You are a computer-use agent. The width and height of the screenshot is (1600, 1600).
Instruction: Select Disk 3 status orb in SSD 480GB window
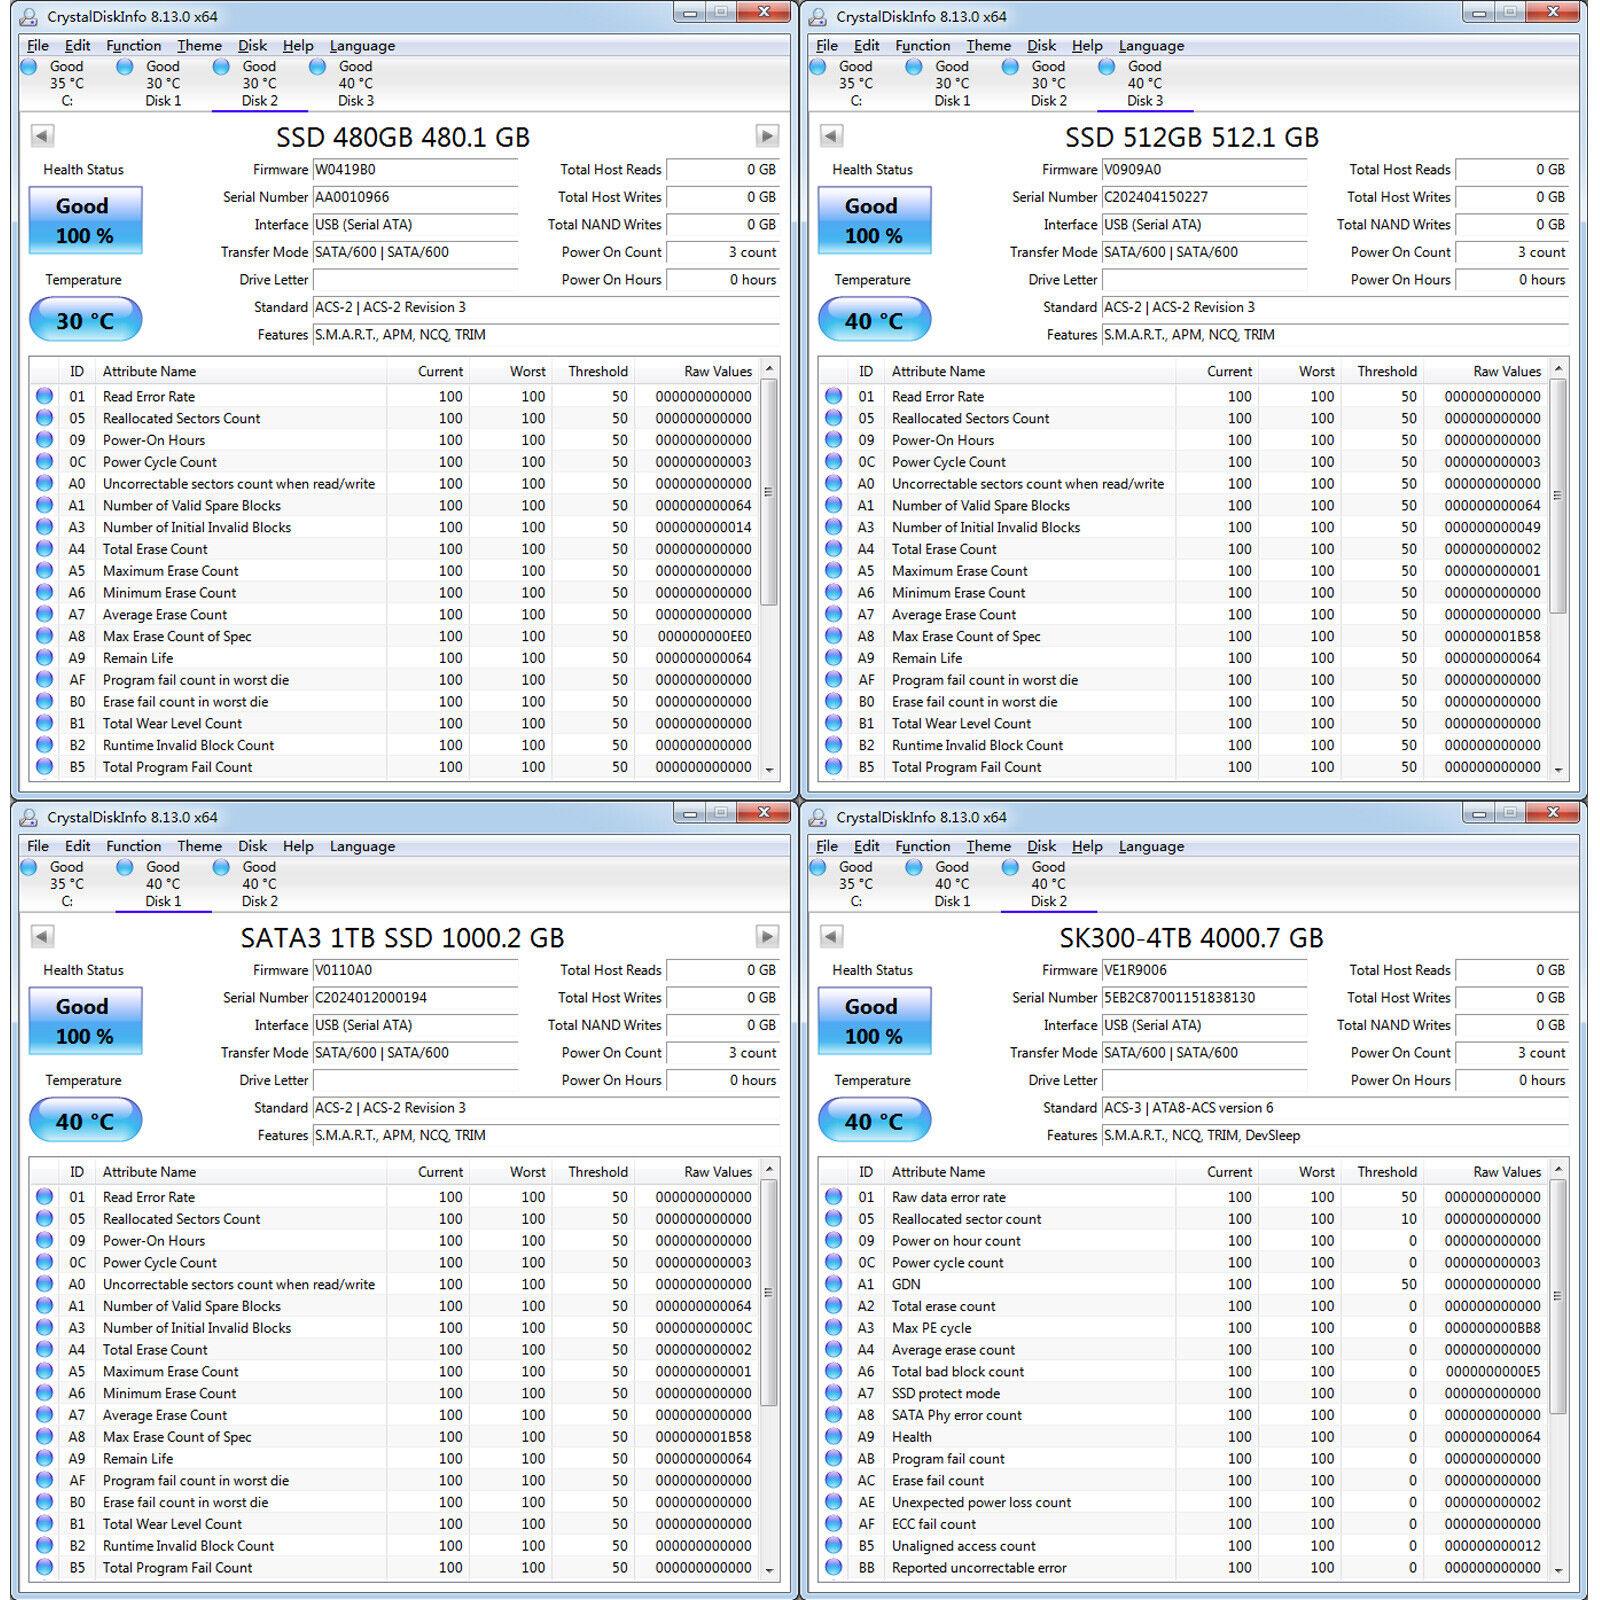(317, 67)
